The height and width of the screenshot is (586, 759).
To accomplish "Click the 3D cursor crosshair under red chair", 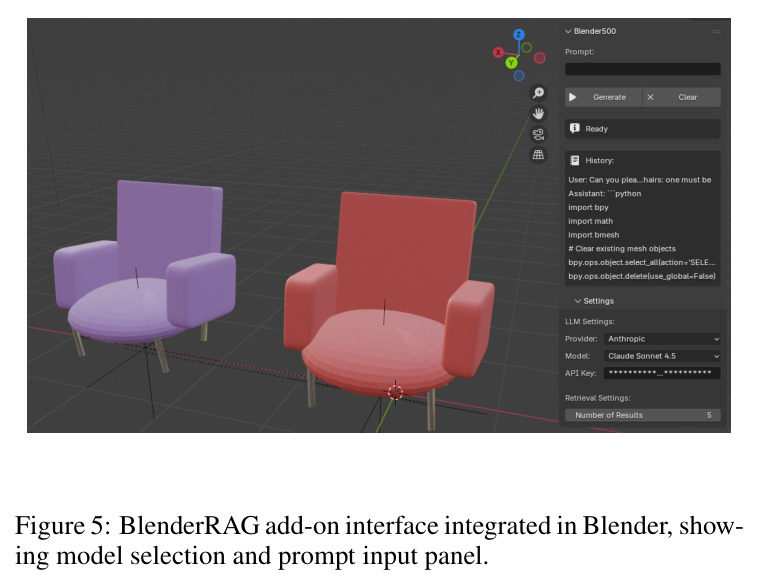I will coord(395,391).
